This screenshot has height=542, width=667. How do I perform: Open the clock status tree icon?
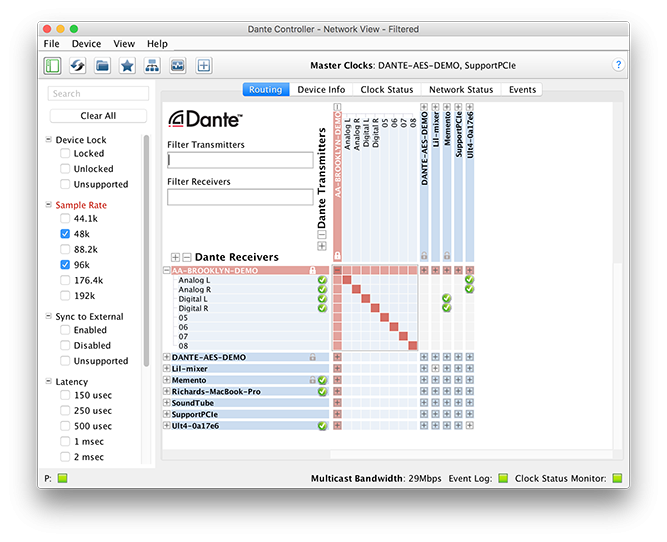tap(152, 66)
